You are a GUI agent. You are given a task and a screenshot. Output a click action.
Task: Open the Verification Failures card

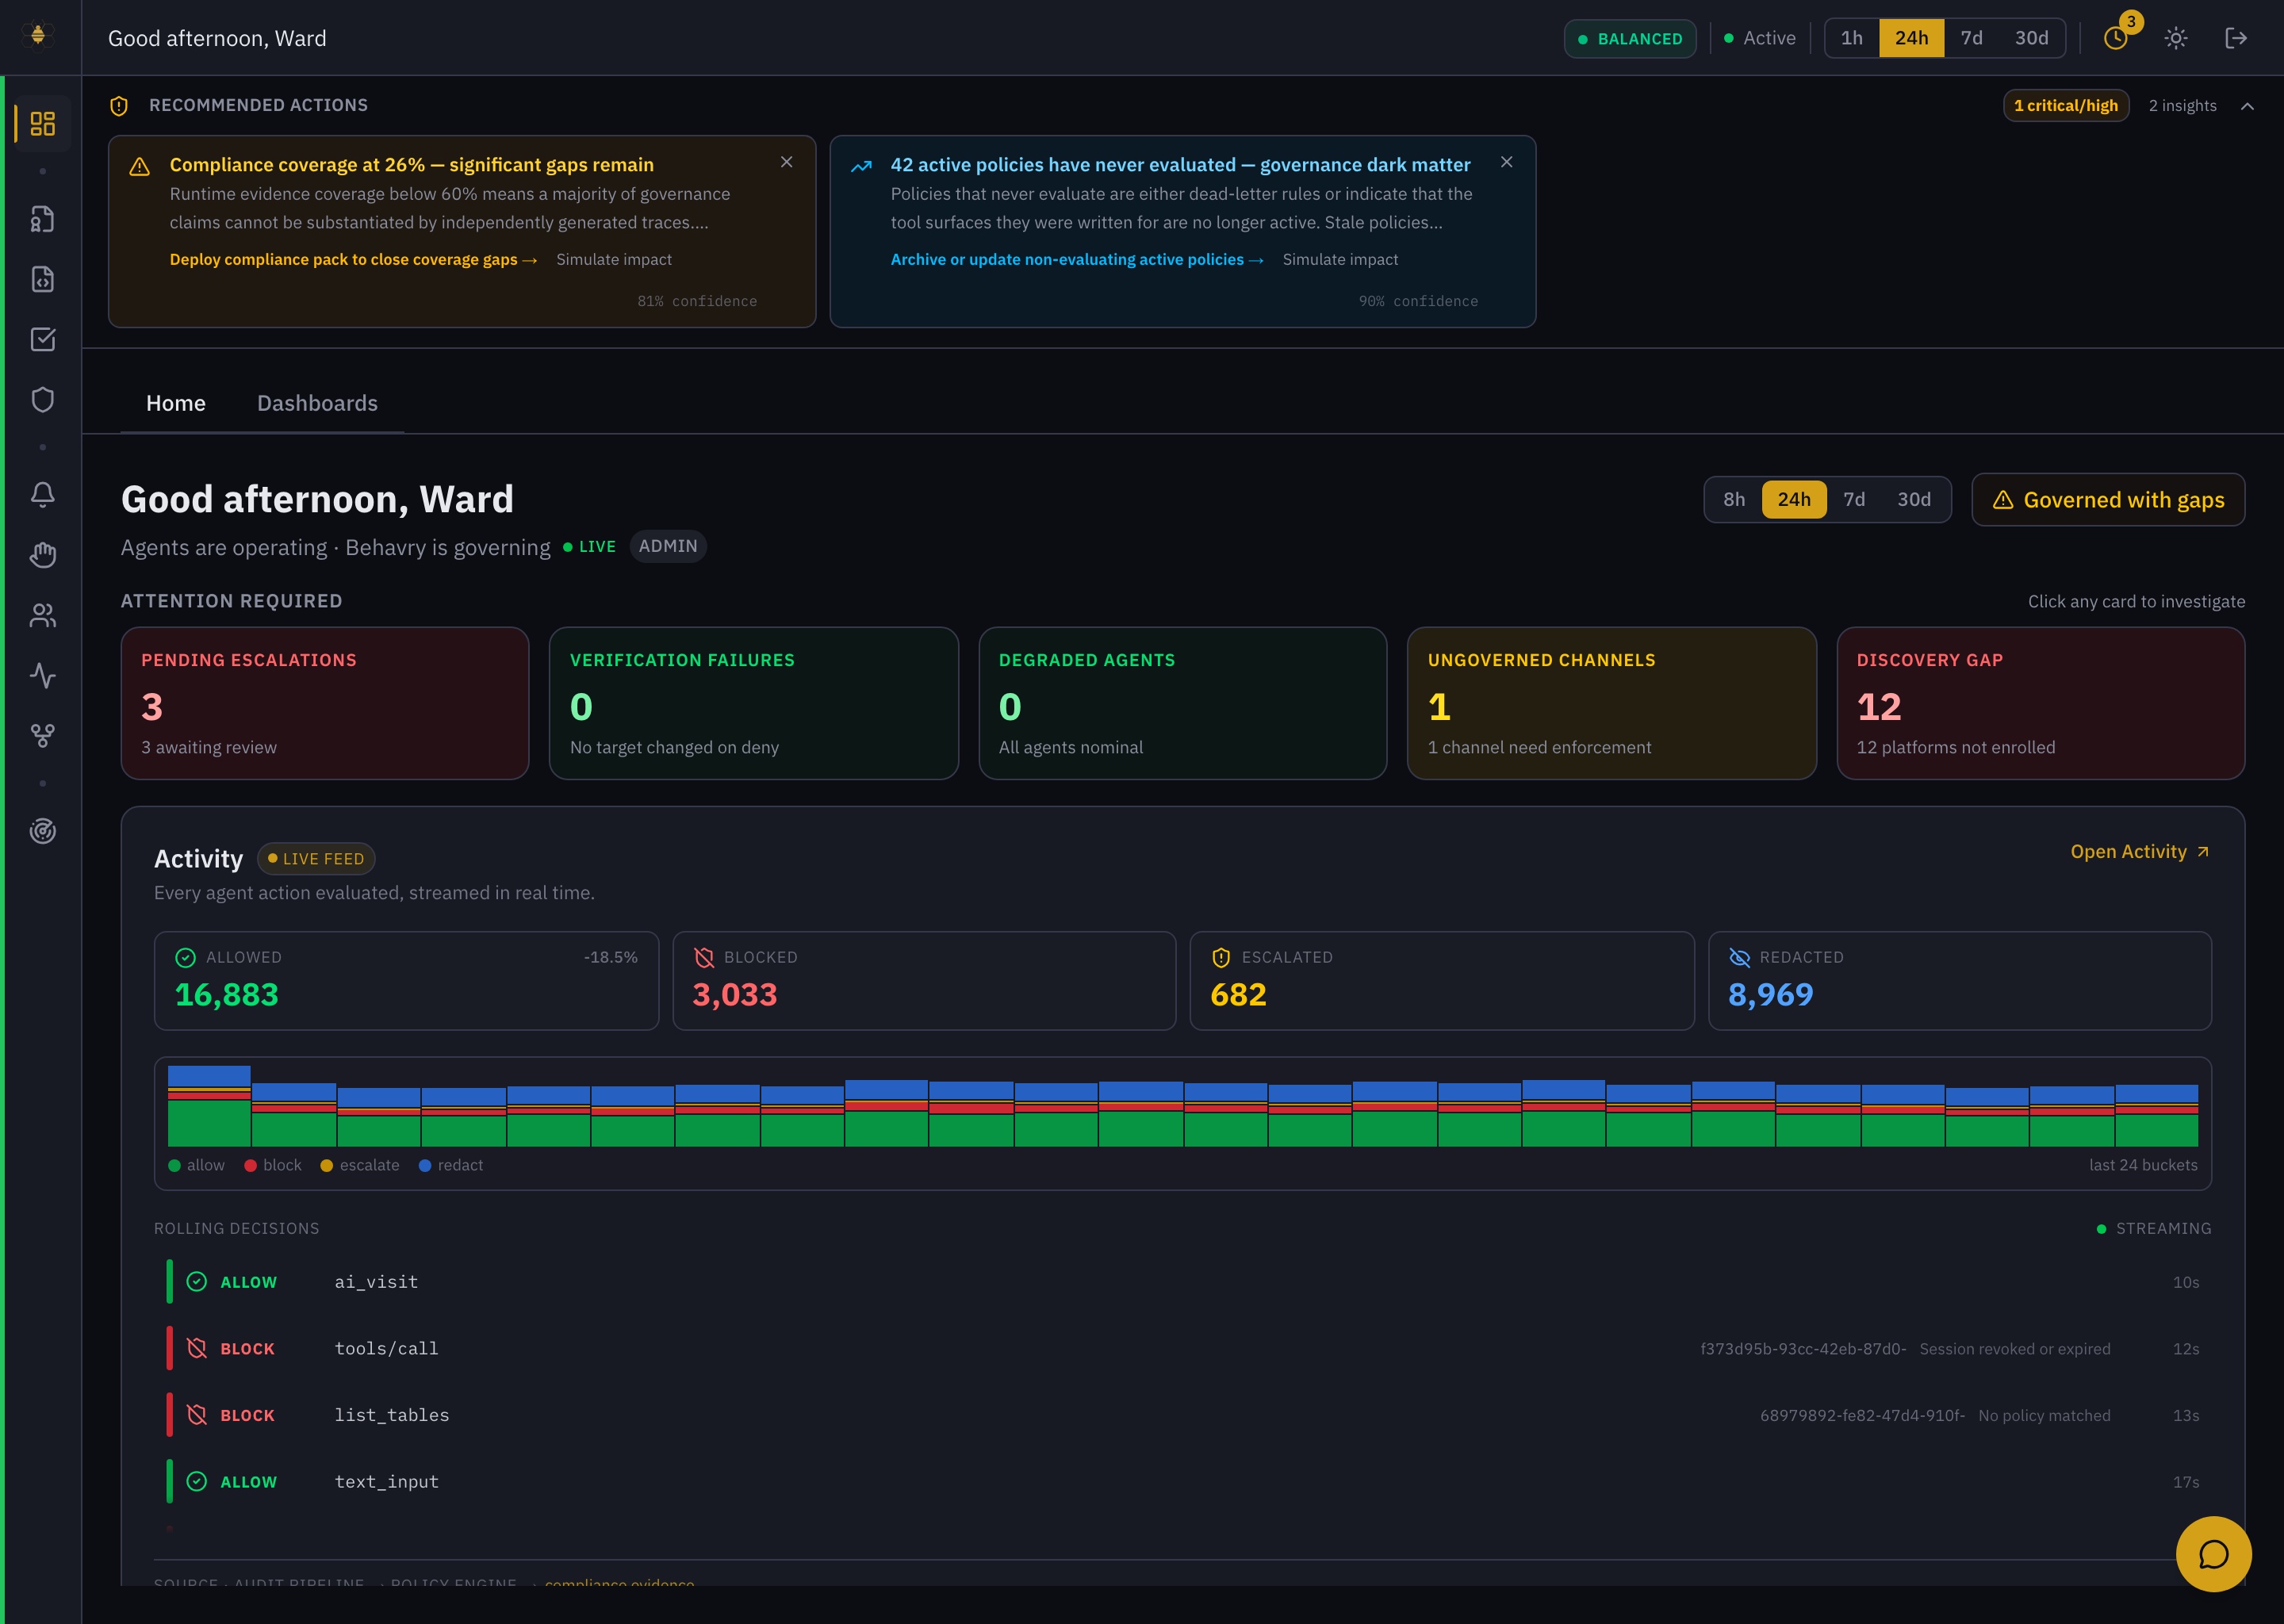point(754,703)
